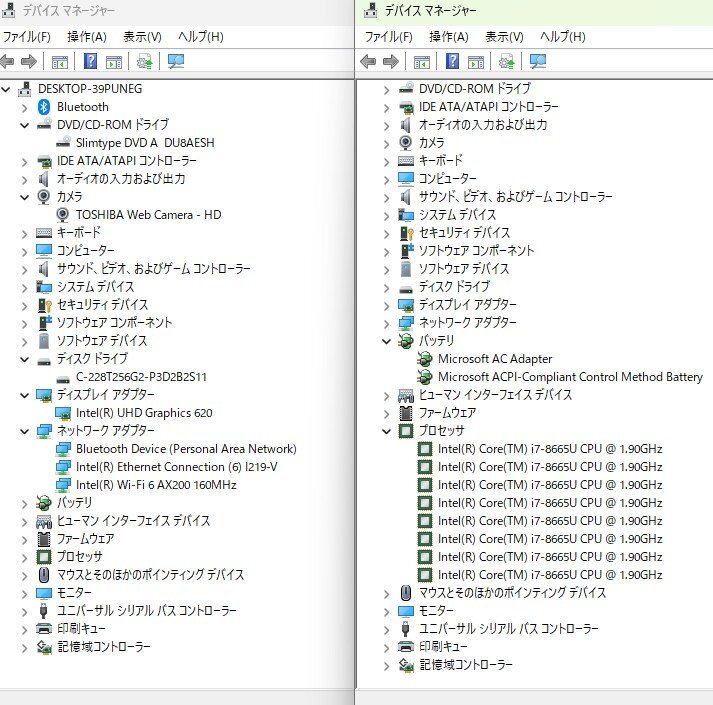
Task: Expand the カメラ node in the right window
Action: 387,143
